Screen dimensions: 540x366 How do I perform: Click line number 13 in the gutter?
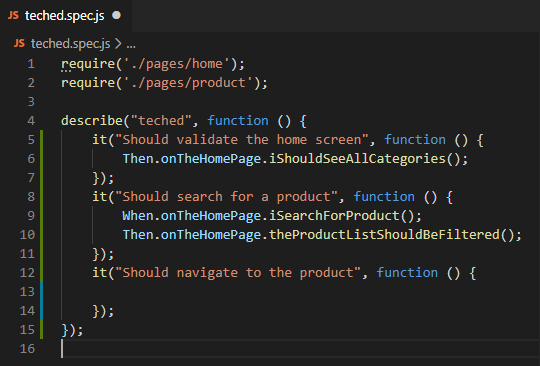27,292
